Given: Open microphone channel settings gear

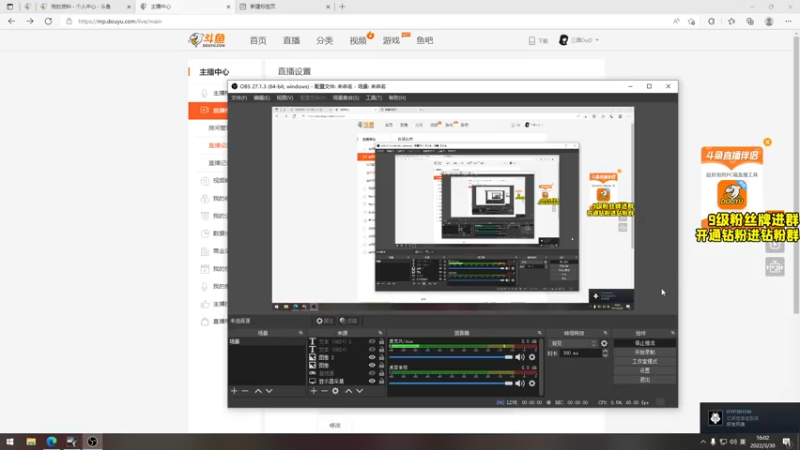Looking at the screenshot, I should tap(532, 357).
